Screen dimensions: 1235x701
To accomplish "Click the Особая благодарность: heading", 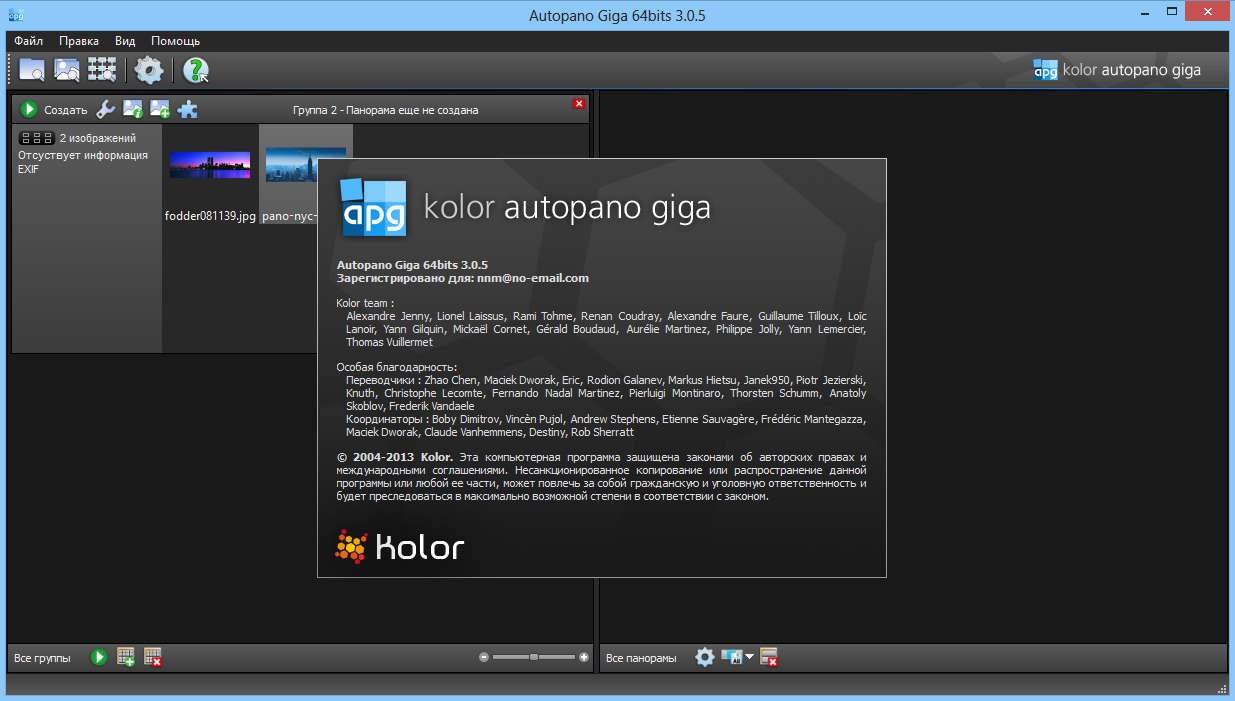I will click(x=397, y=367).
